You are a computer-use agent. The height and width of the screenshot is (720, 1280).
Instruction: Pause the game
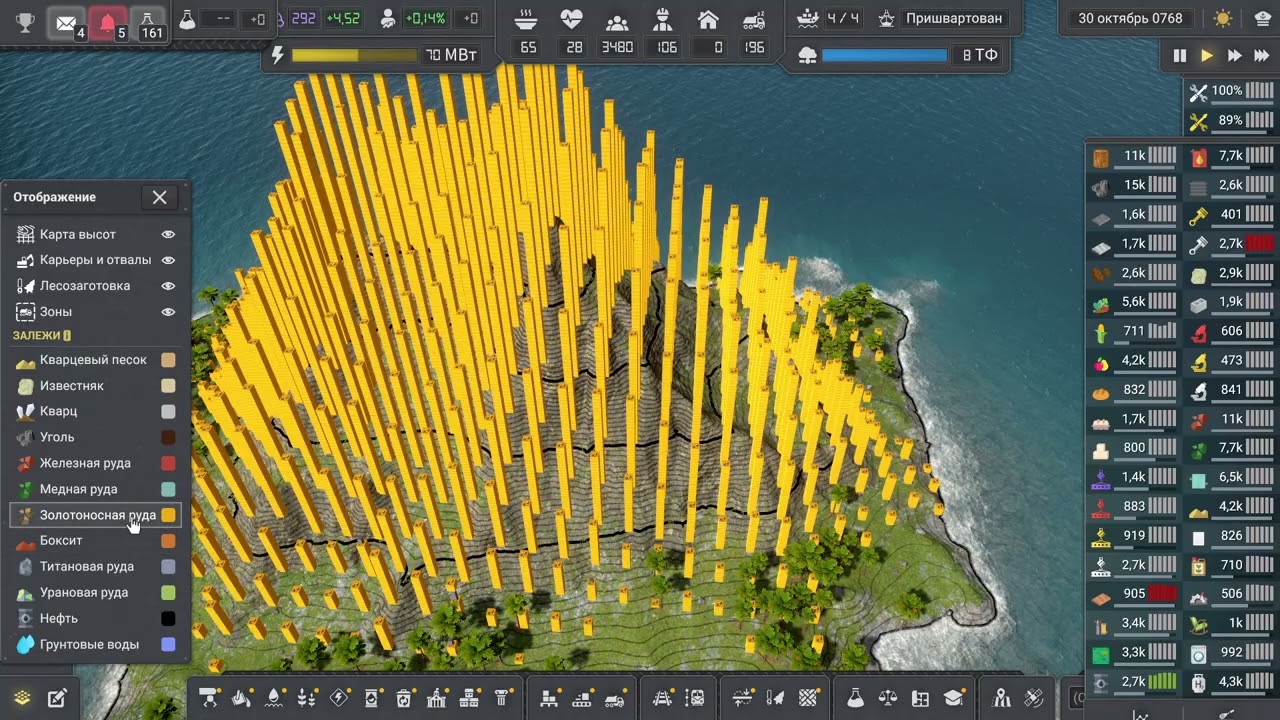[1179, 56]
